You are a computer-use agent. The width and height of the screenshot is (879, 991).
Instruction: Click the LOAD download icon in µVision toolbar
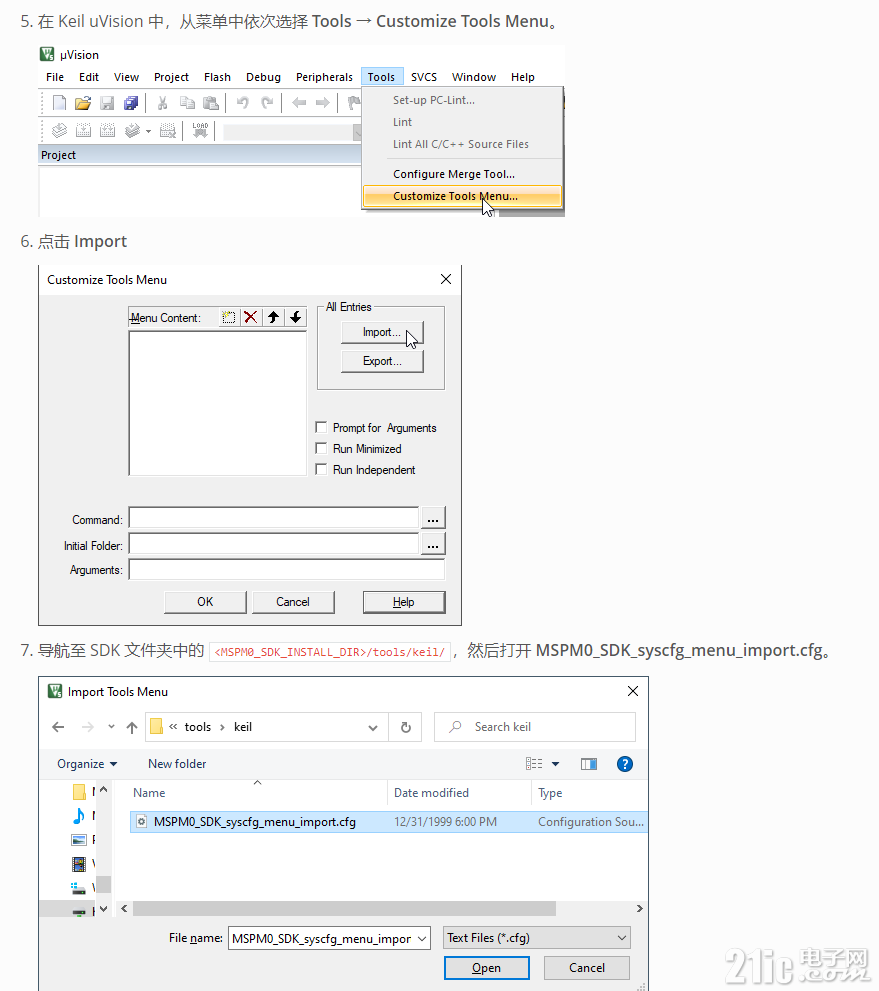point(200,131)
